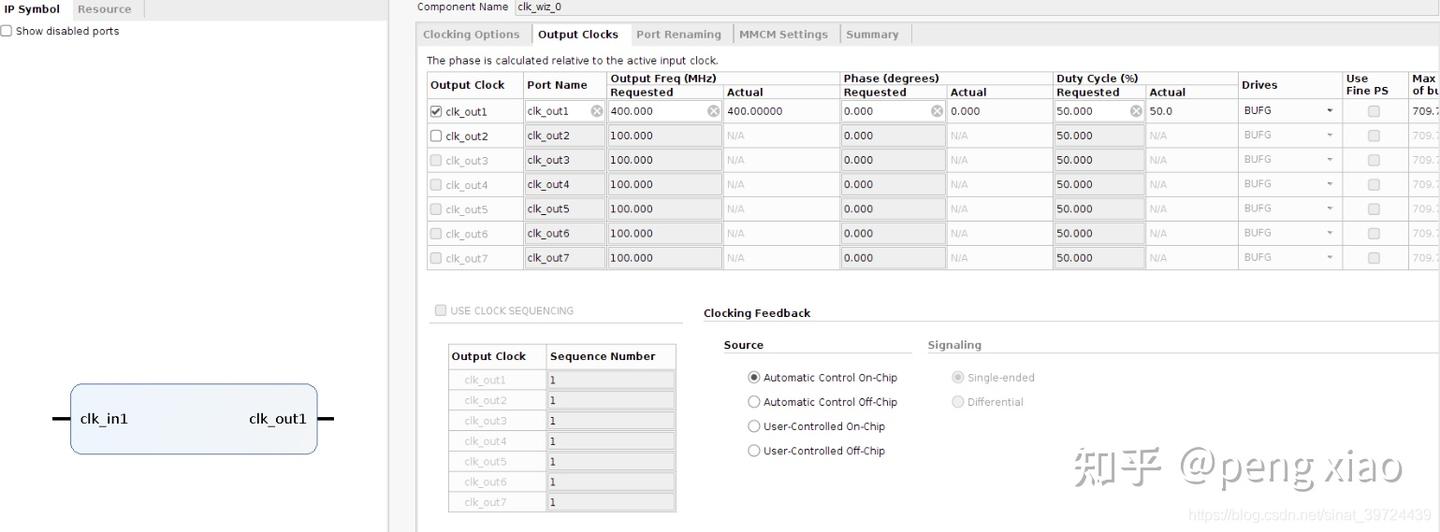Go to the Port Renaming tab

tap(678, 34)
